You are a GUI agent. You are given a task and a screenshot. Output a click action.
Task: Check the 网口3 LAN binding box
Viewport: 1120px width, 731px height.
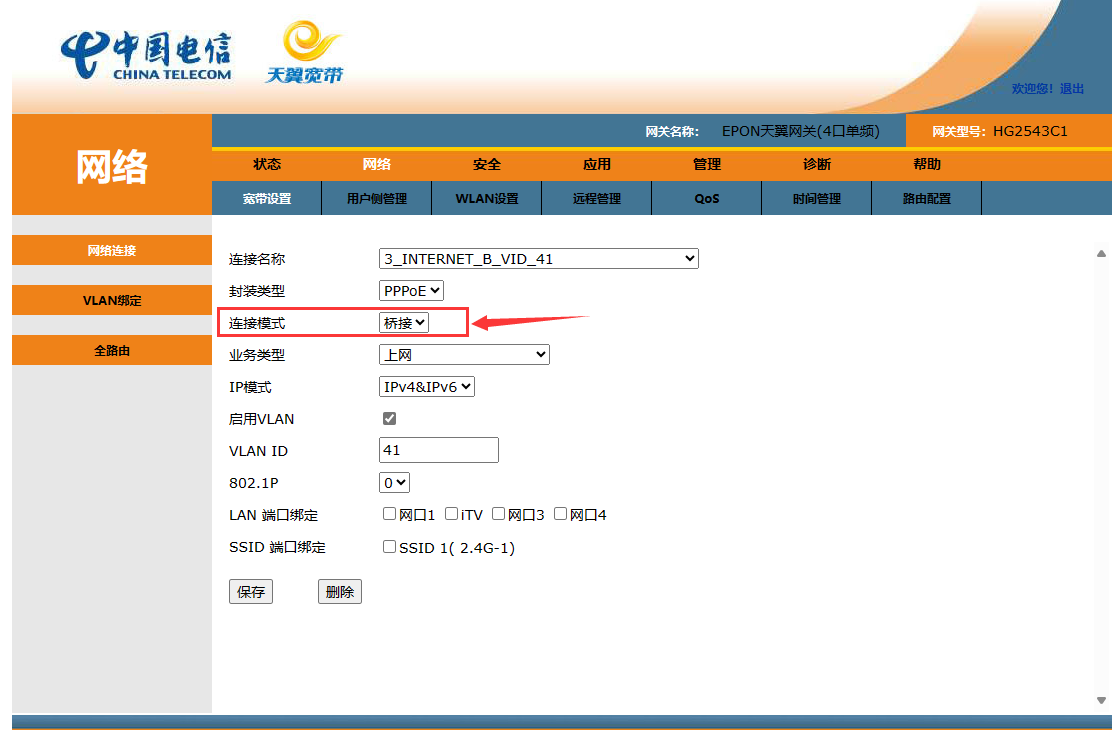tap(499, 514)
